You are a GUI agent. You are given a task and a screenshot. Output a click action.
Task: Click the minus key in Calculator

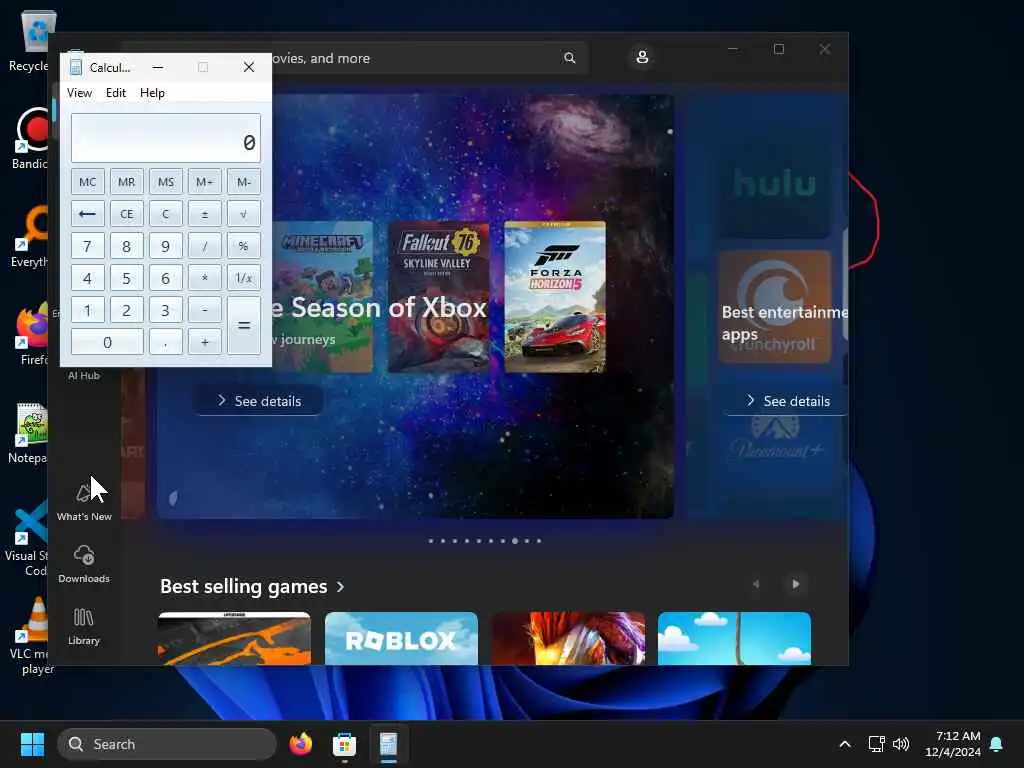click(x=204, y=310)
